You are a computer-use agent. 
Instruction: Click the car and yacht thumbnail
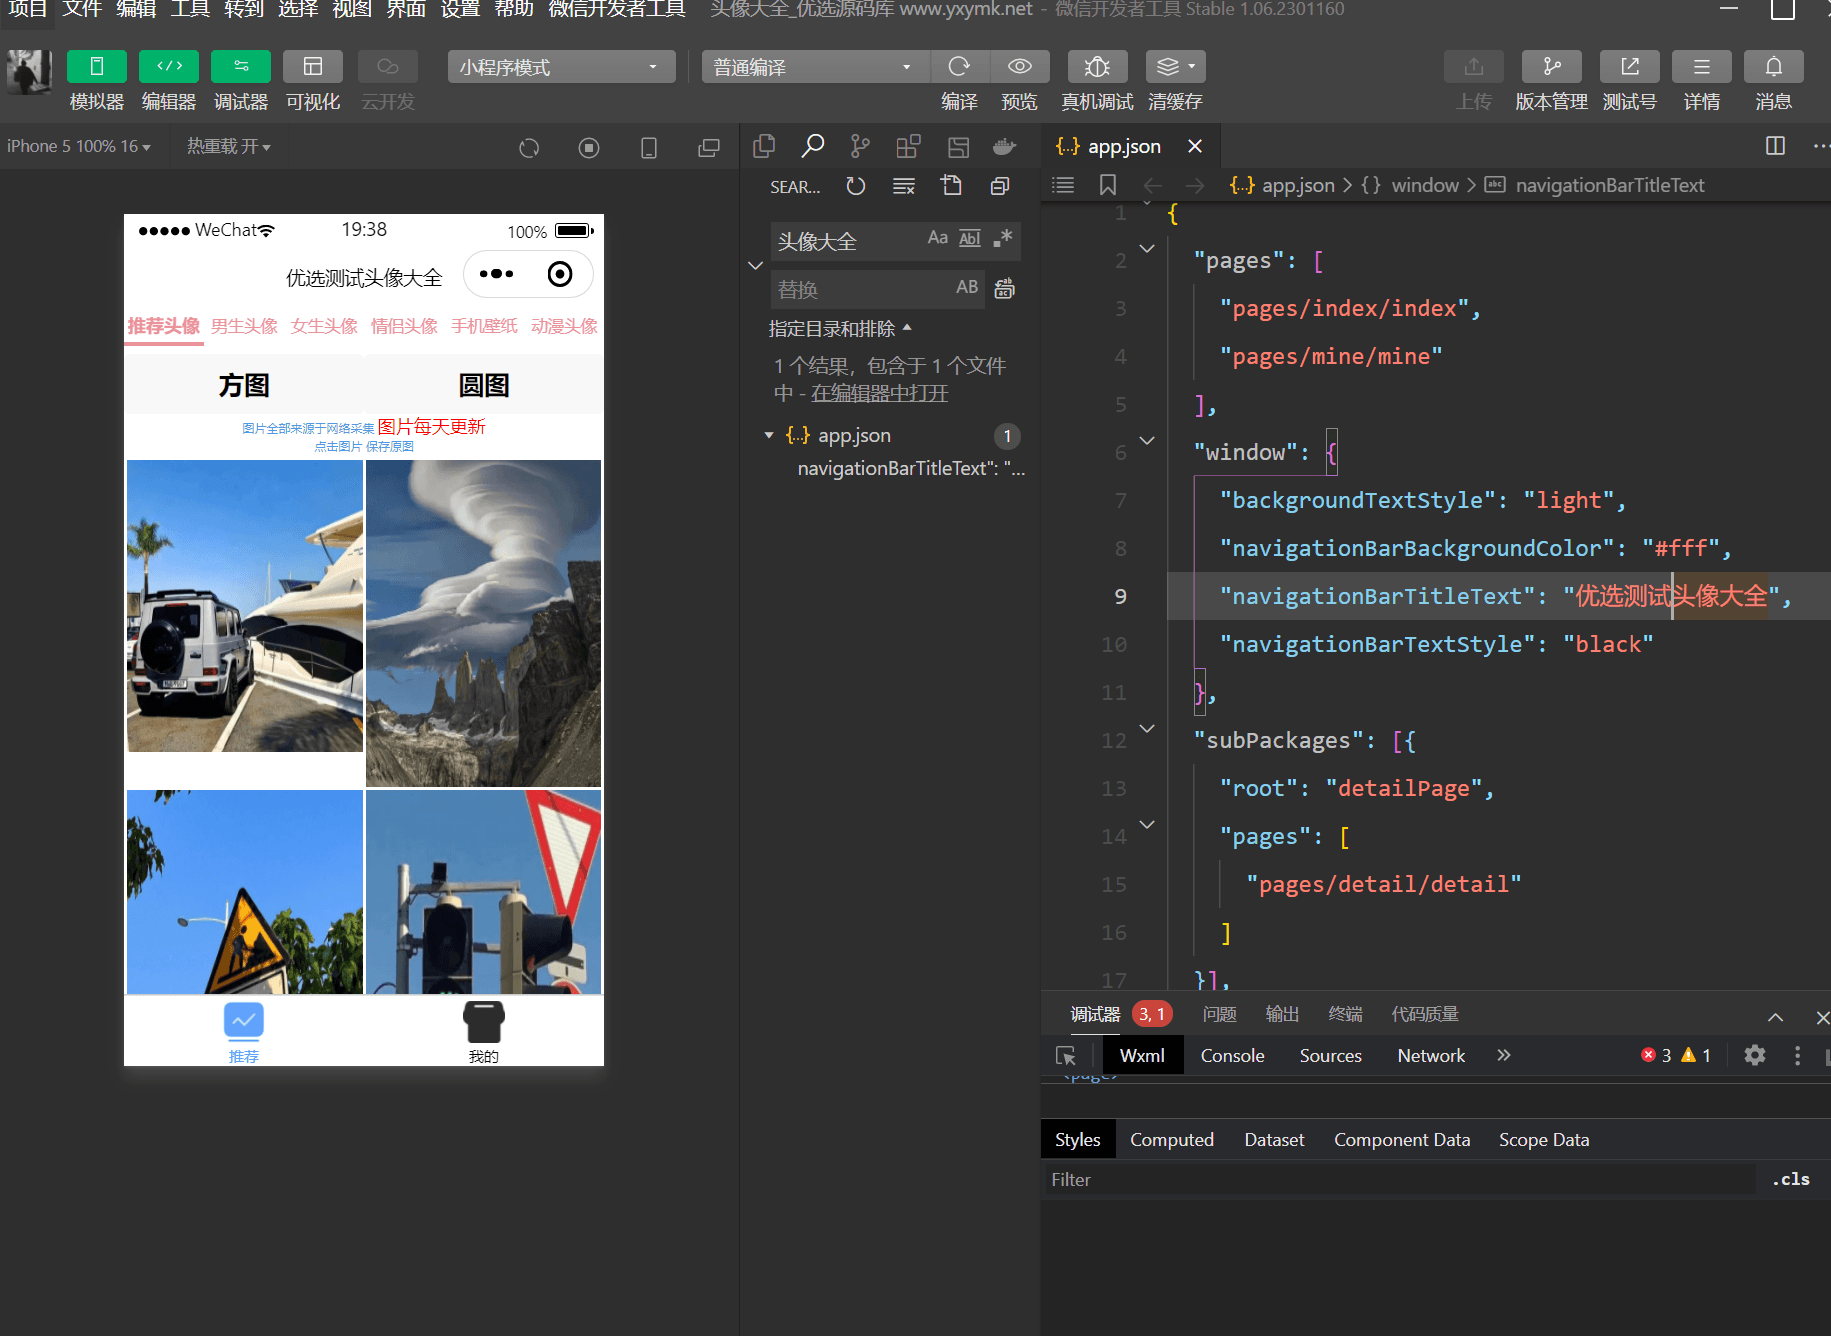pyautogui.click(x=245, y=606)
